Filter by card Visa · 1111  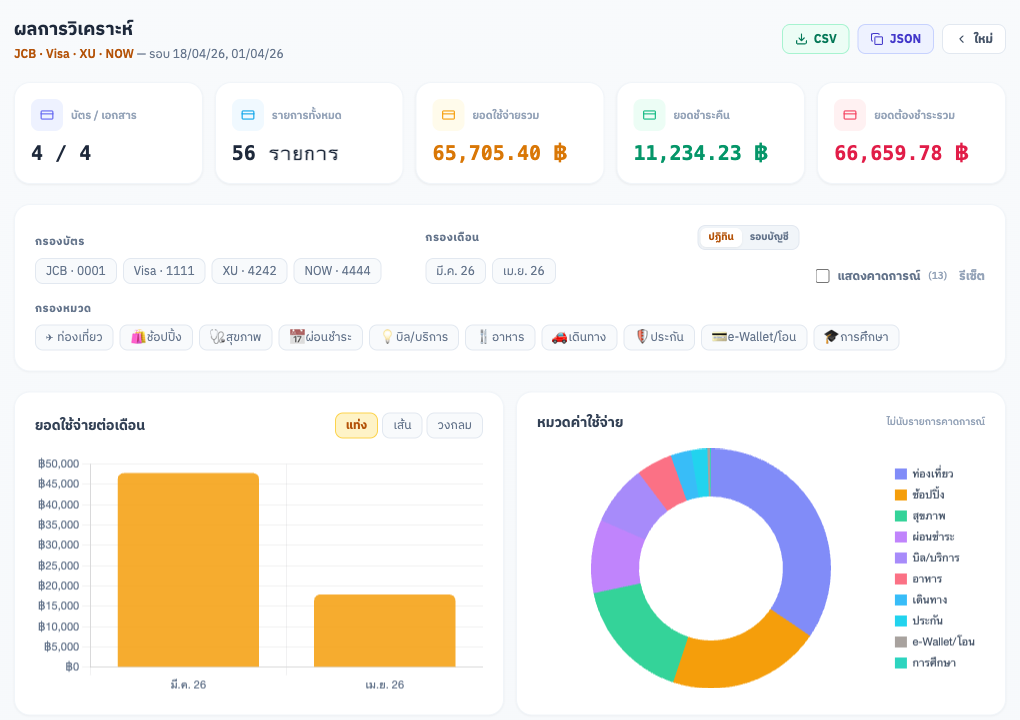click(x=164, y=271)
